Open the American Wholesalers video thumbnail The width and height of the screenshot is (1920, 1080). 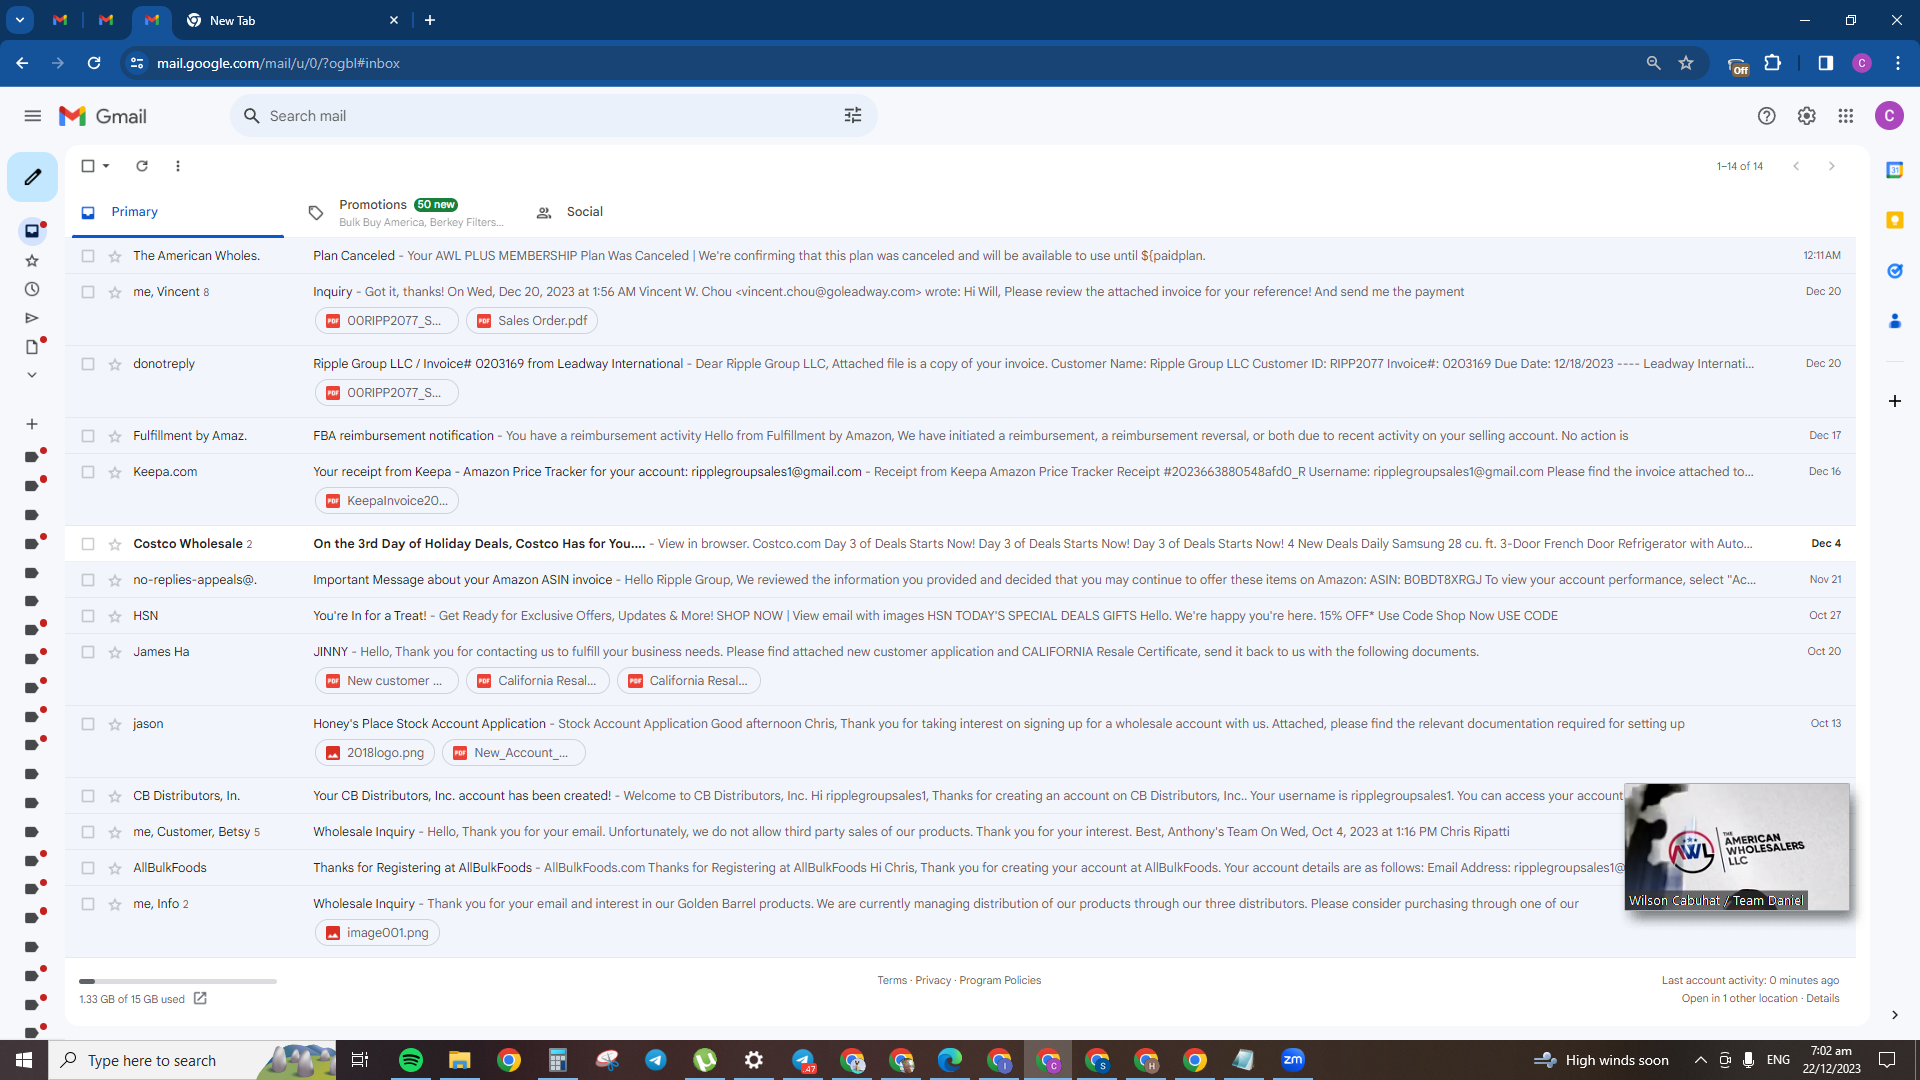[x=1738, y=847]
